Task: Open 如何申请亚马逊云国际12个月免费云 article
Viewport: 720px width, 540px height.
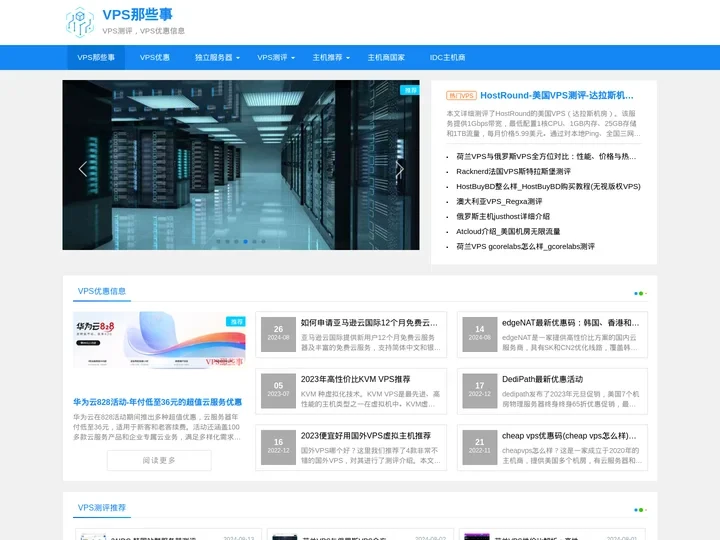Action: pos(369,323)
